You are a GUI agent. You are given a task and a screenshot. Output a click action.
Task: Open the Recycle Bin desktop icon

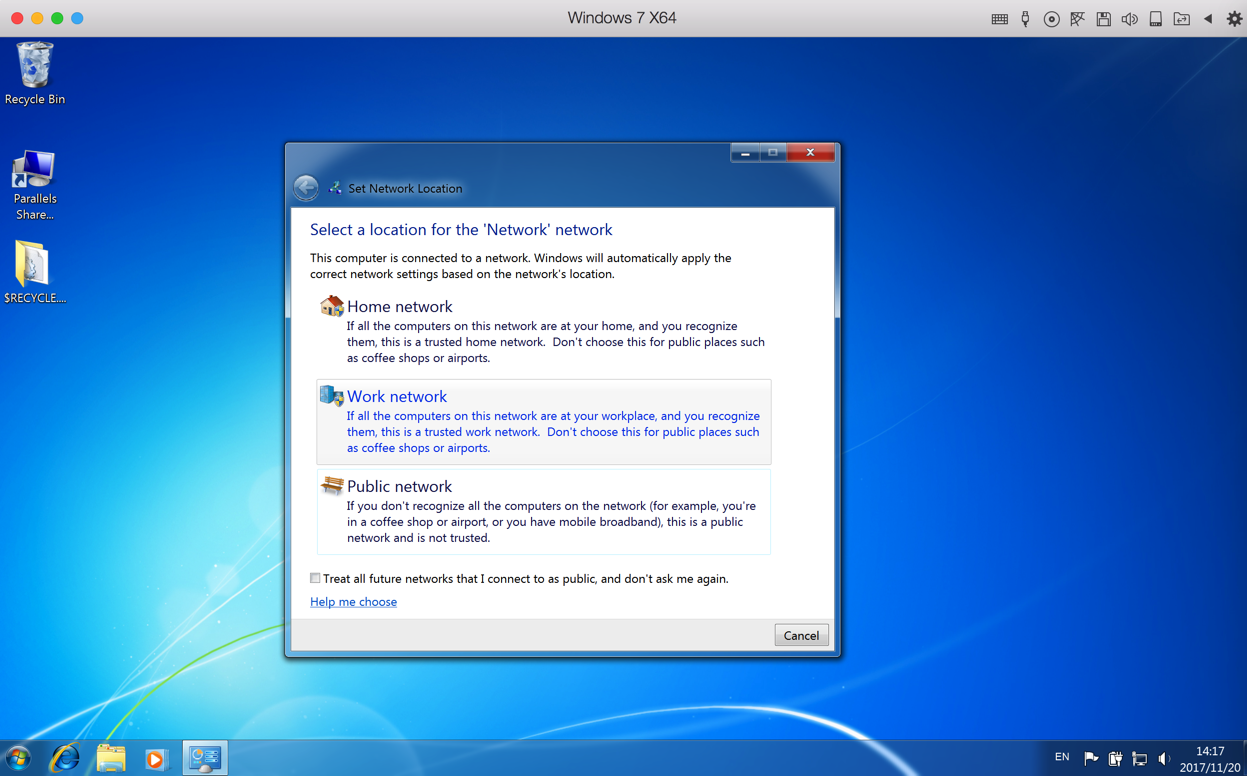point(35,73)
